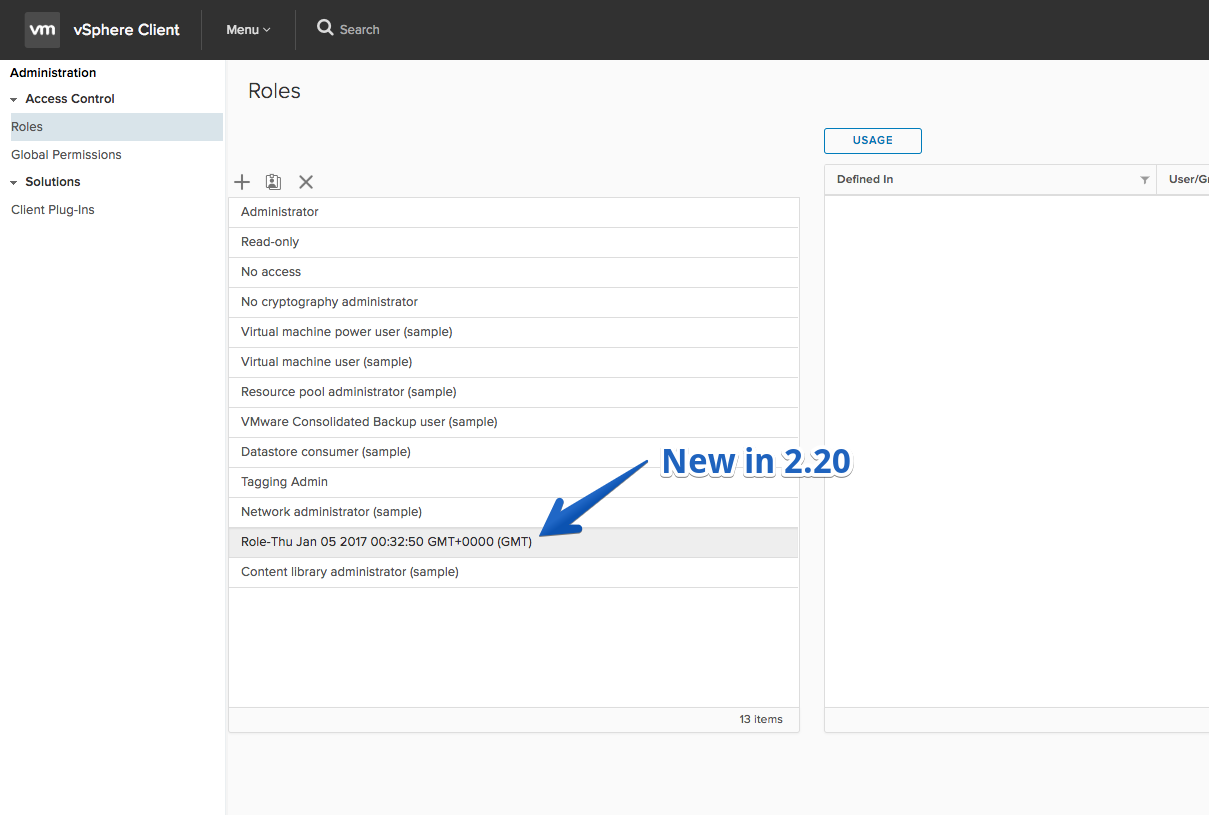
Task: Click the Search input field
Action: [x=360, y=30]
